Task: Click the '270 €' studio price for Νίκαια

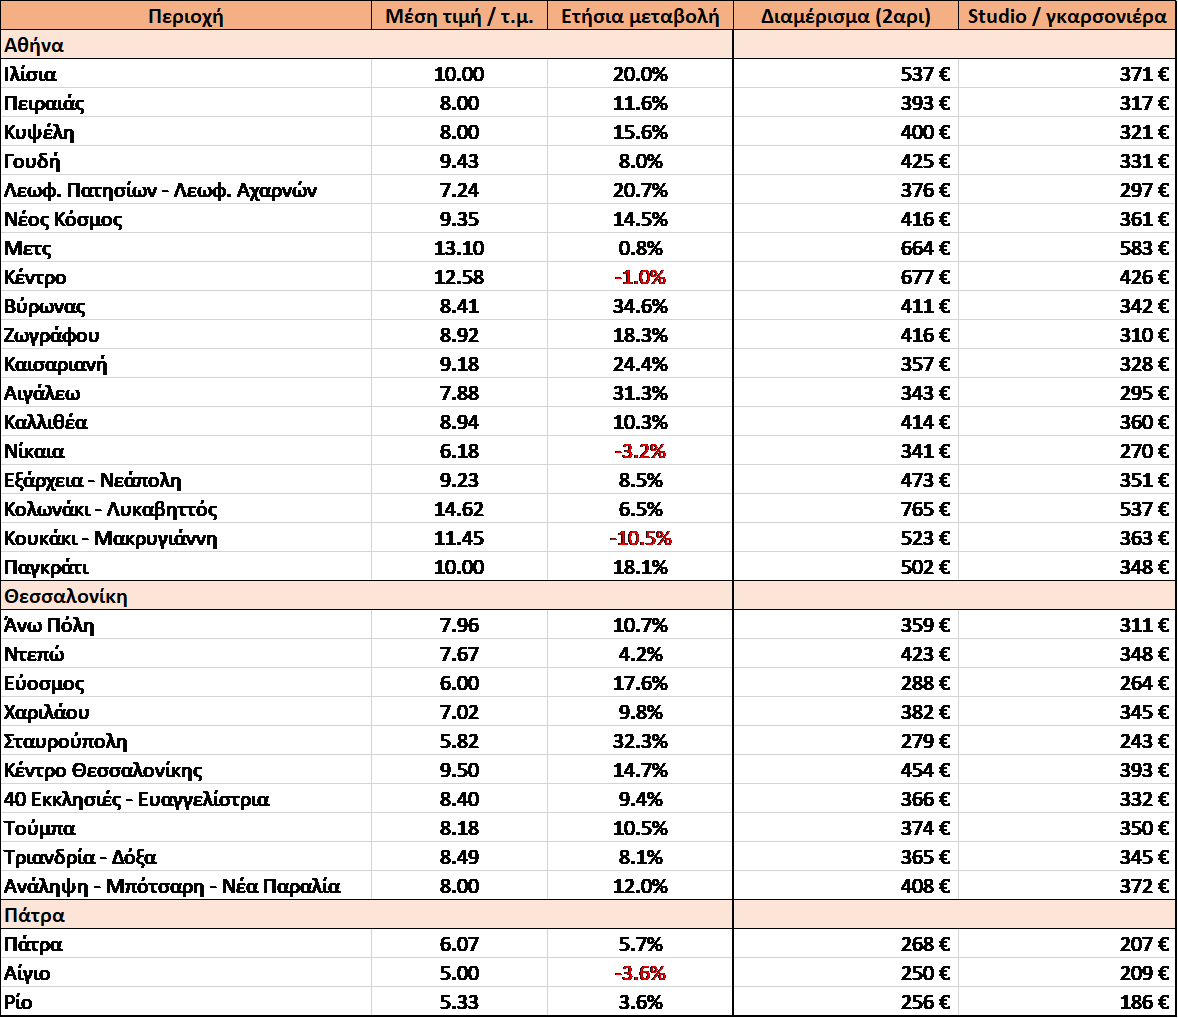Action: (x=1144, y=452)
